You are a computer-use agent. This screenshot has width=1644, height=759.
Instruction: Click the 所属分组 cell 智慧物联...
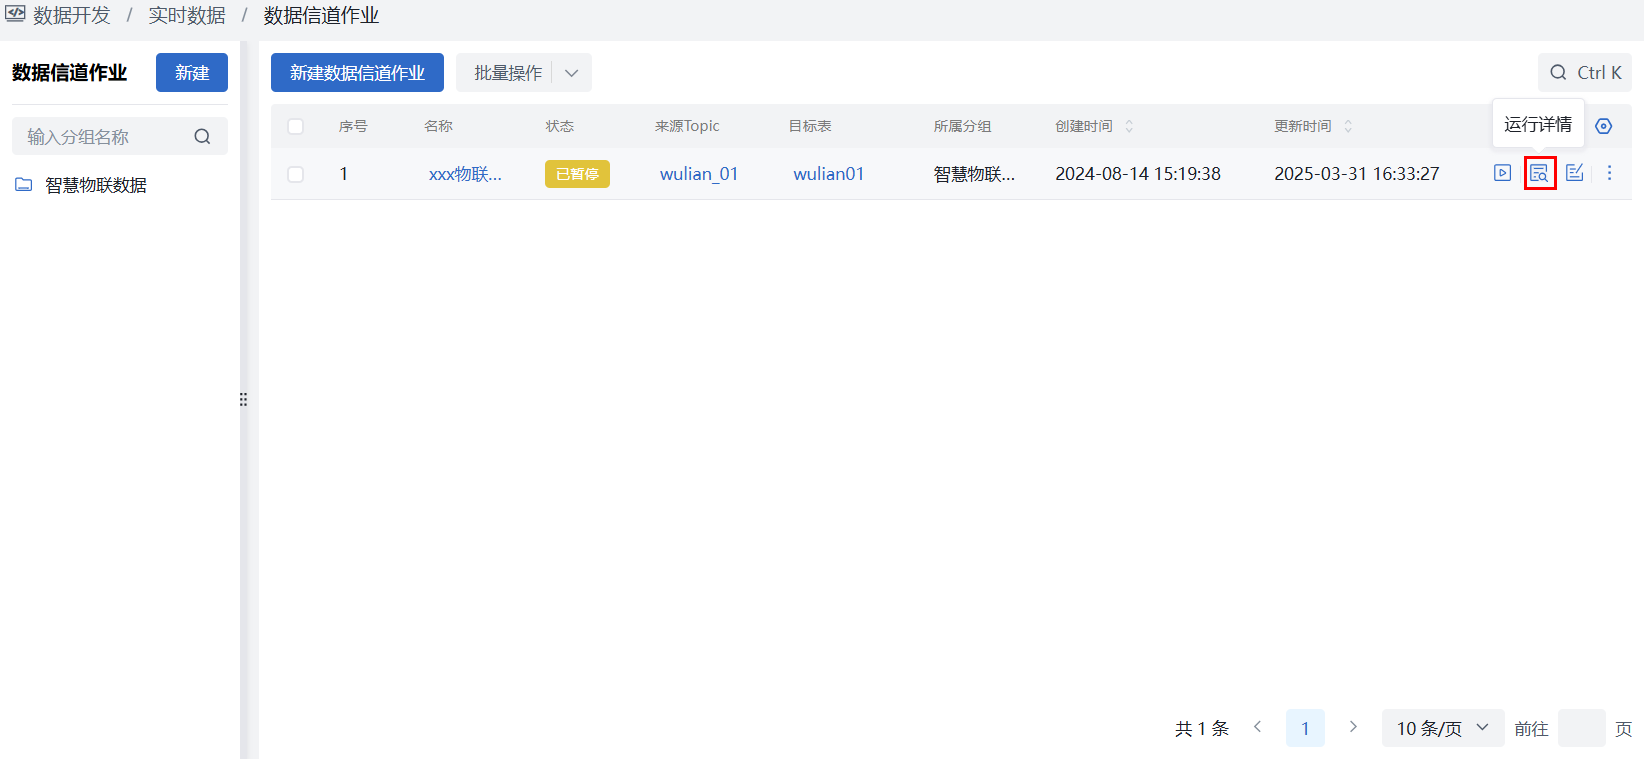974,174
